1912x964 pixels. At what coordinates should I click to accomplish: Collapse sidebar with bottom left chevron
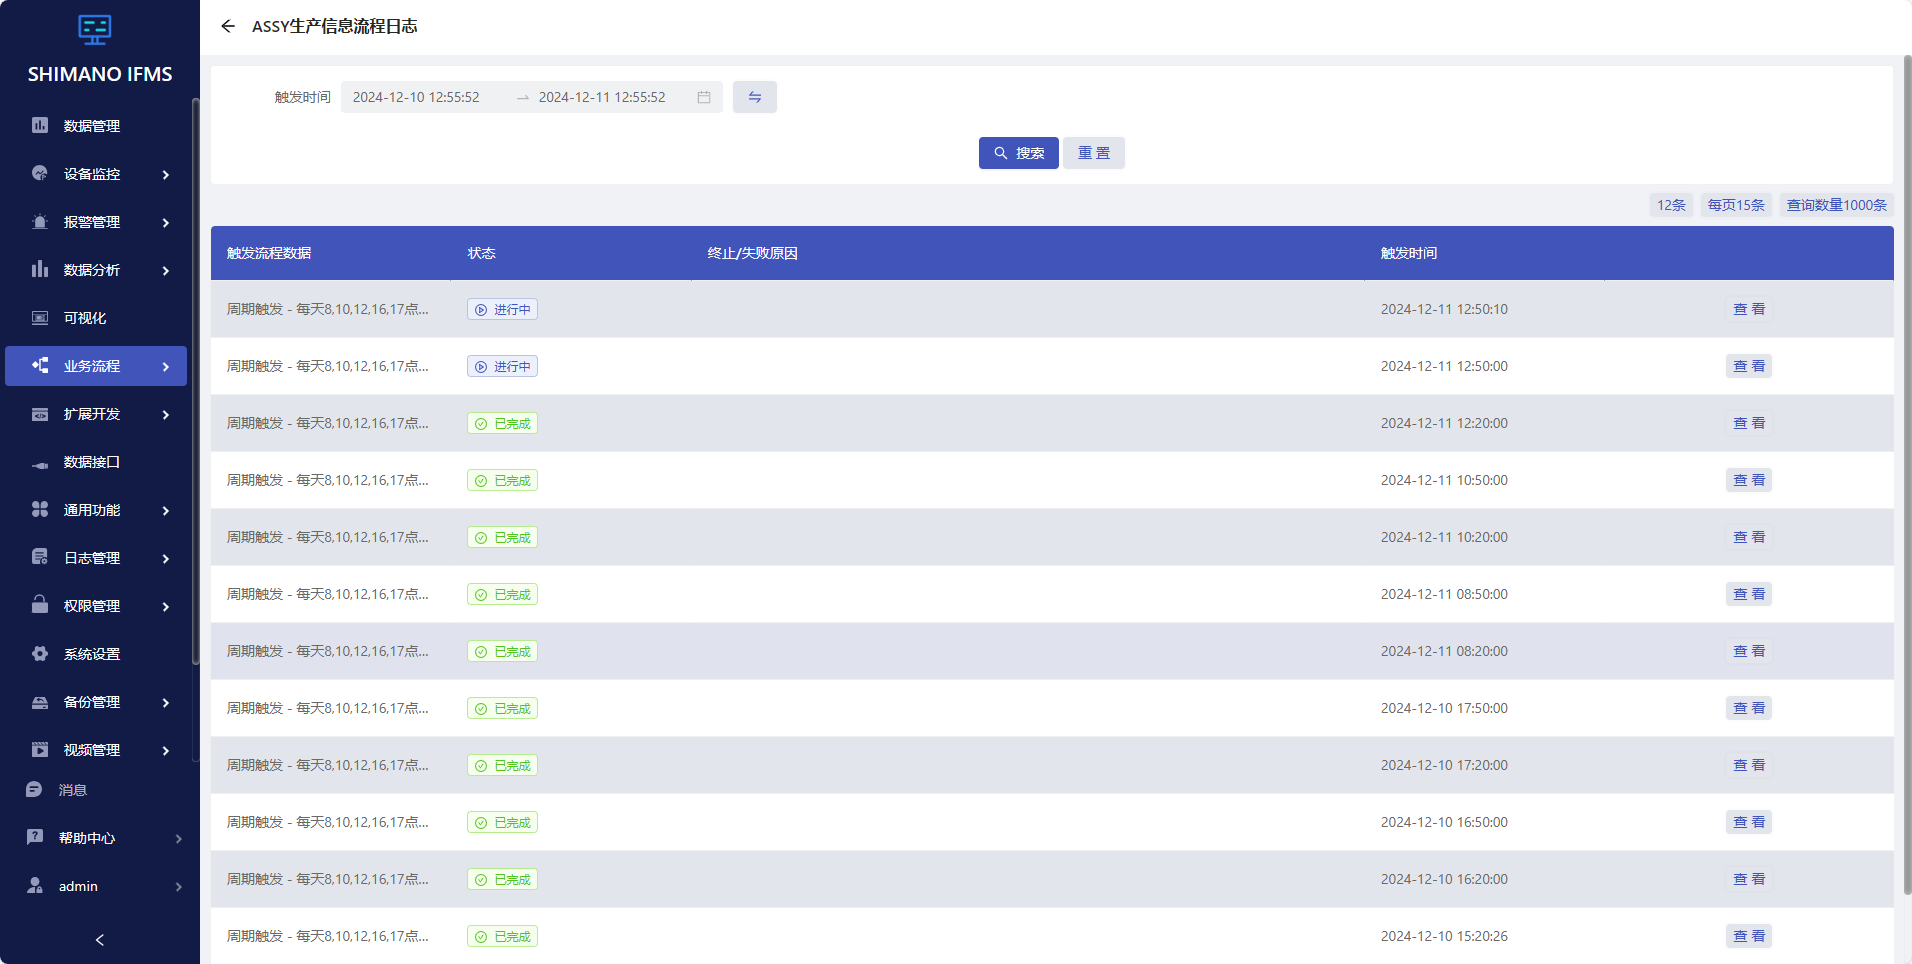click(100, 940)
